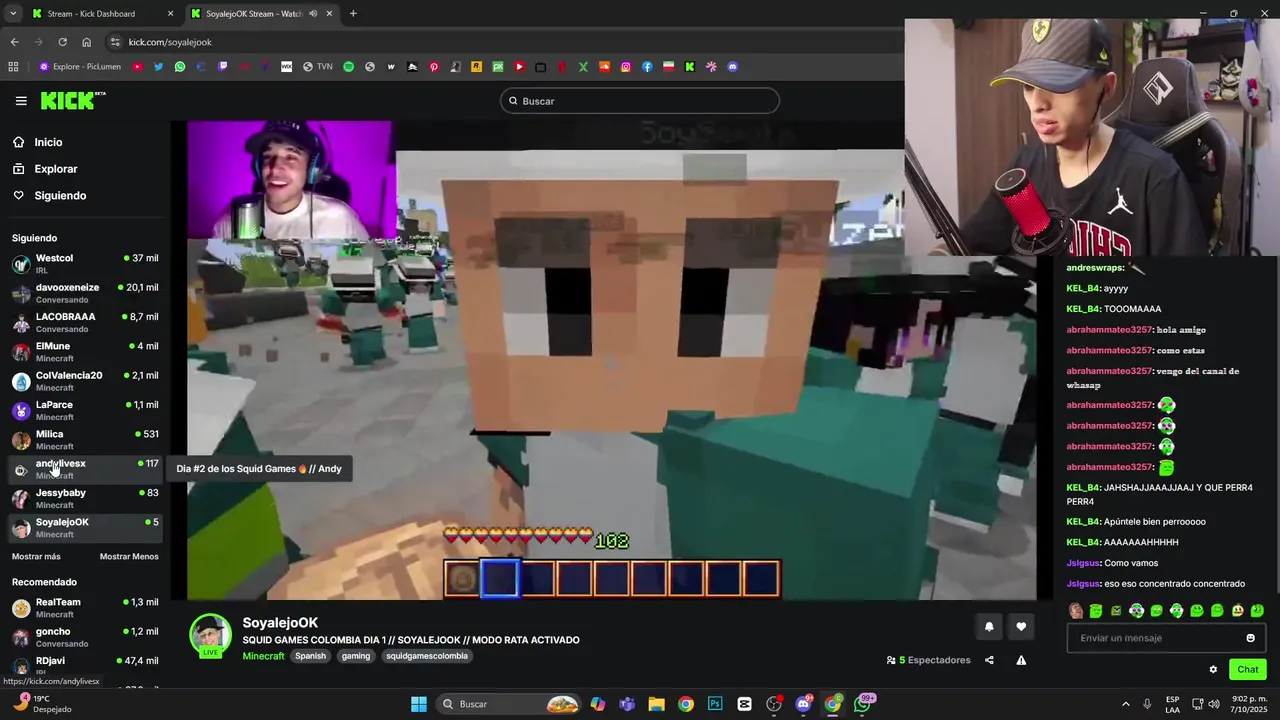The image size is (1280, 720).
Task: Open LACOBRAAA channel
Action: 85,322
